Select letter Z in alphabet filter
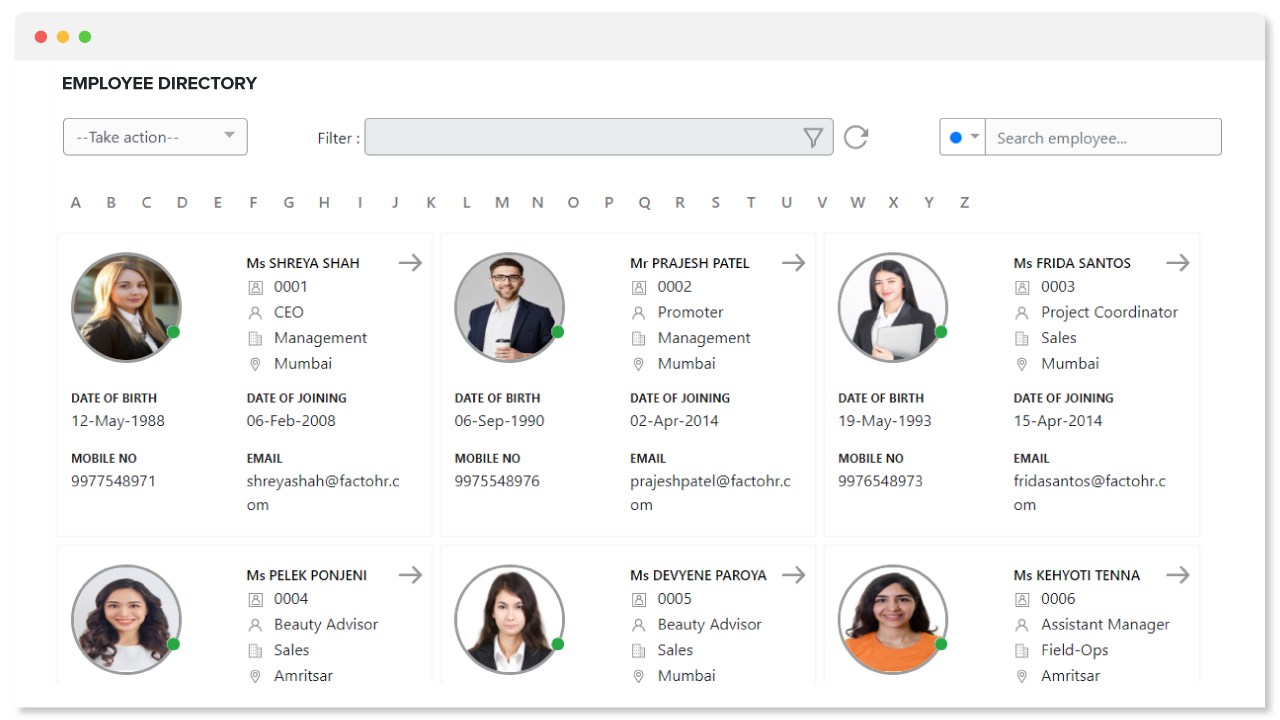Viewport: 1280px width, 720px height. [x=964, y=203]
